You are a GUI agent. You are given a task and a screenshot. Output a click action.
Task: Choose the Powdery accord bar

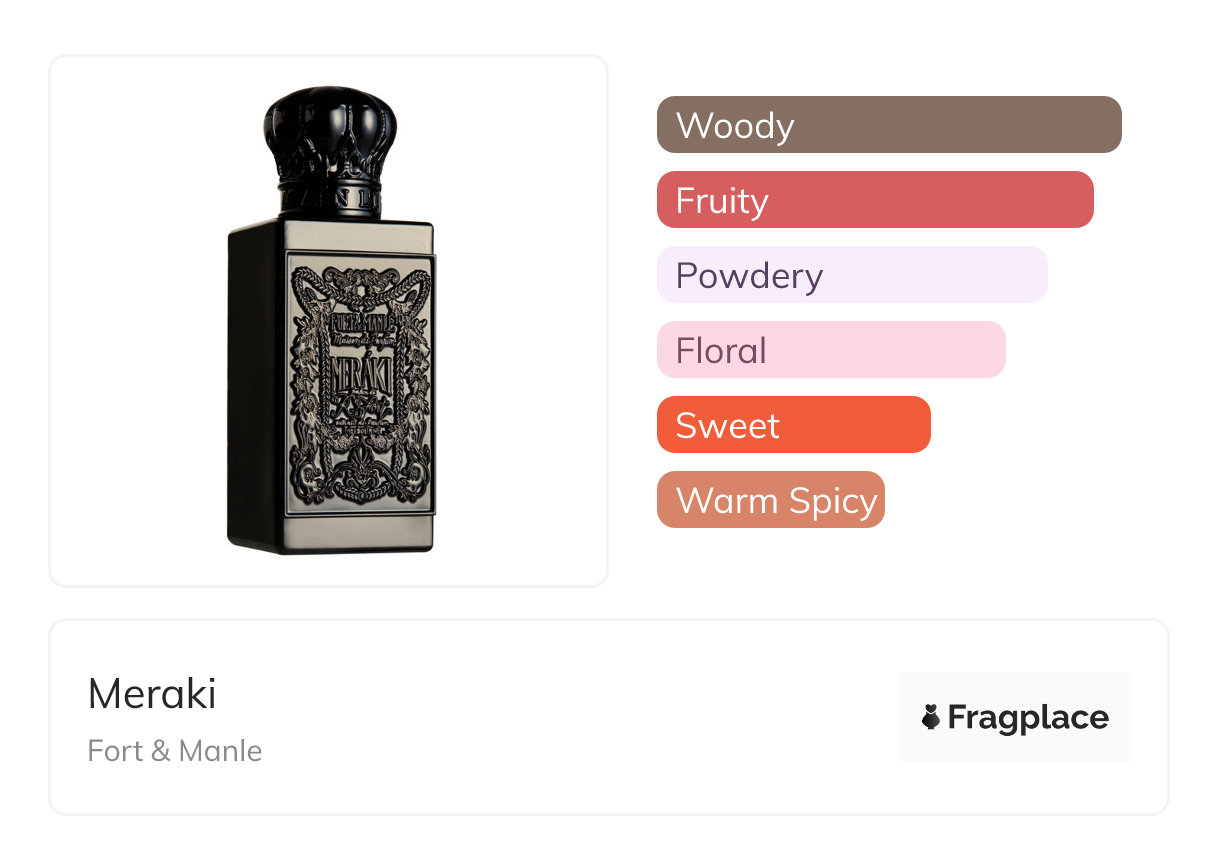coord(851,275)
